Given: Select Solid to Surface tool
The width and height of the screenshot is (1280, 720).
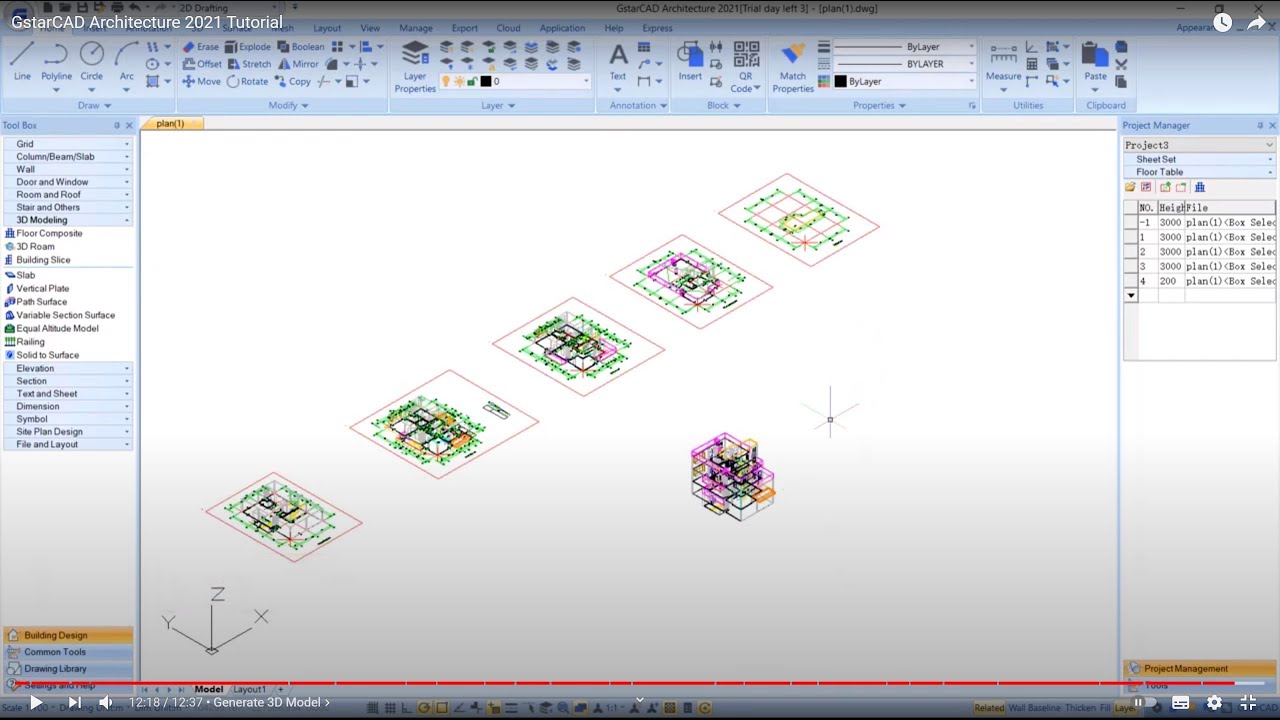Looking at the screenshot, I should click(42, 355).
